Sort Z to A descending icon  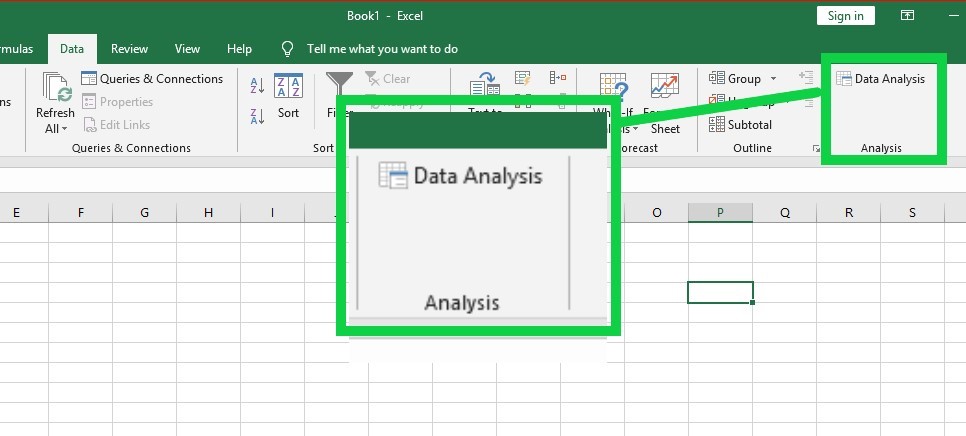click(258, 115)
